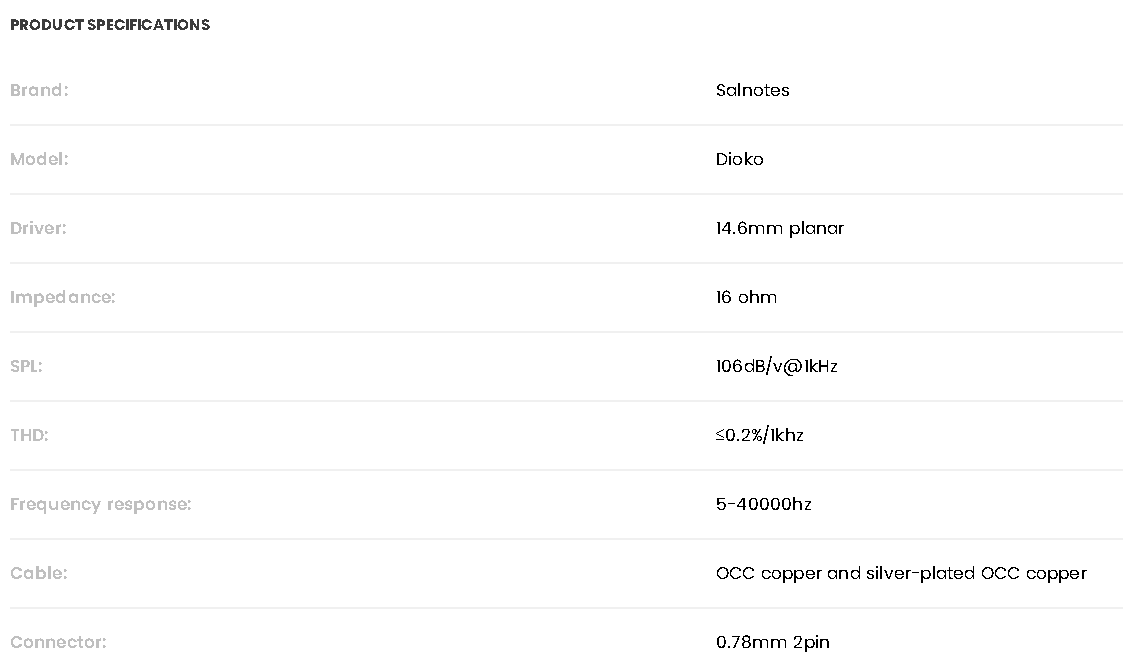Click the Product Specifications heading
This screenshot has width=1123, height=669.
[110, 25]
